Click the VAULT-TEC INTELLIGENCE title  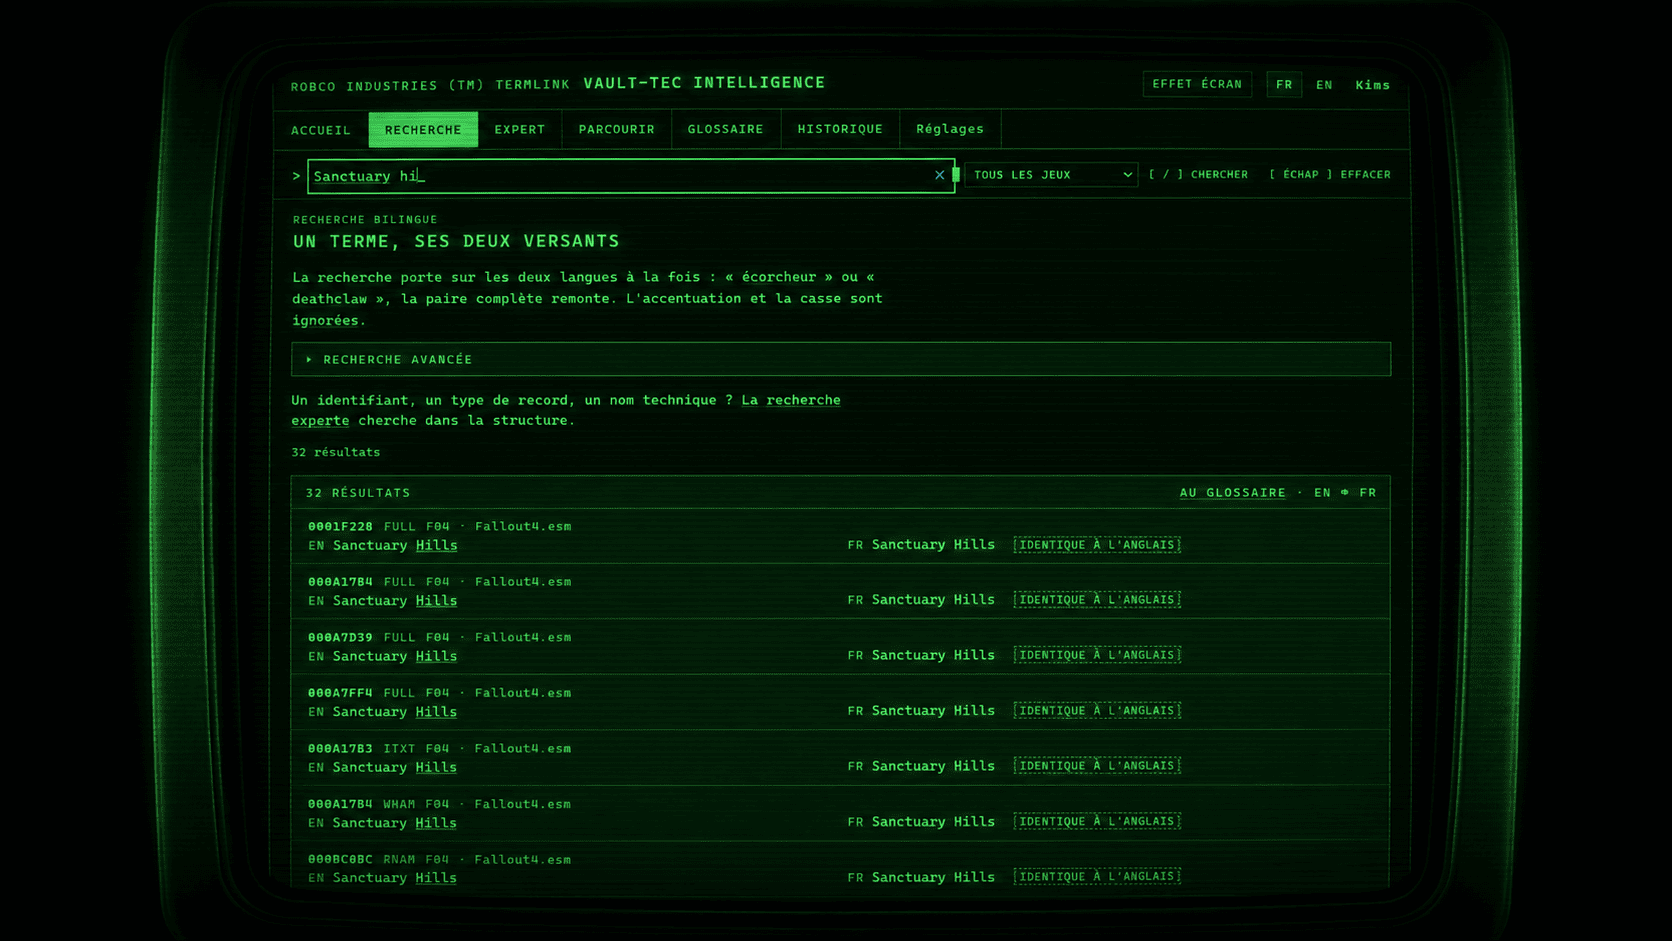click(704, 83)
